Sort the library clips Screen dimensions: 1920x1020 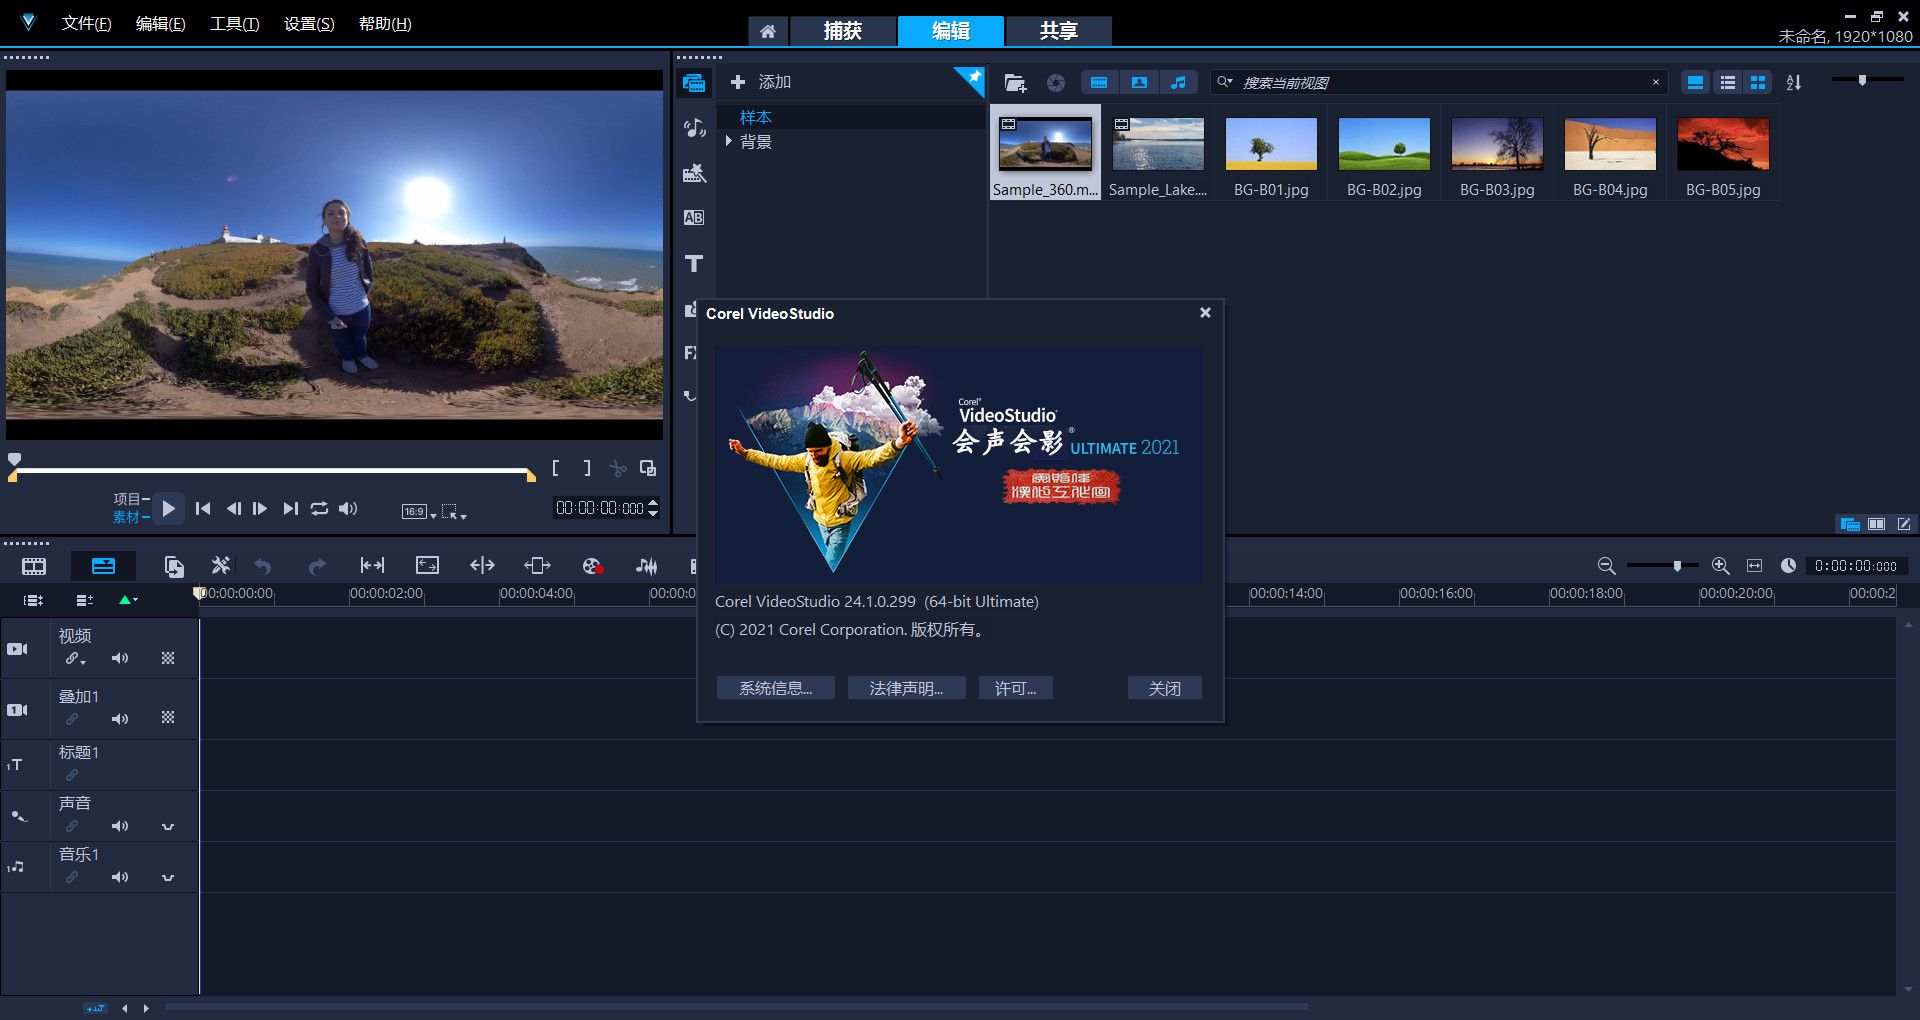[1794, 83]
